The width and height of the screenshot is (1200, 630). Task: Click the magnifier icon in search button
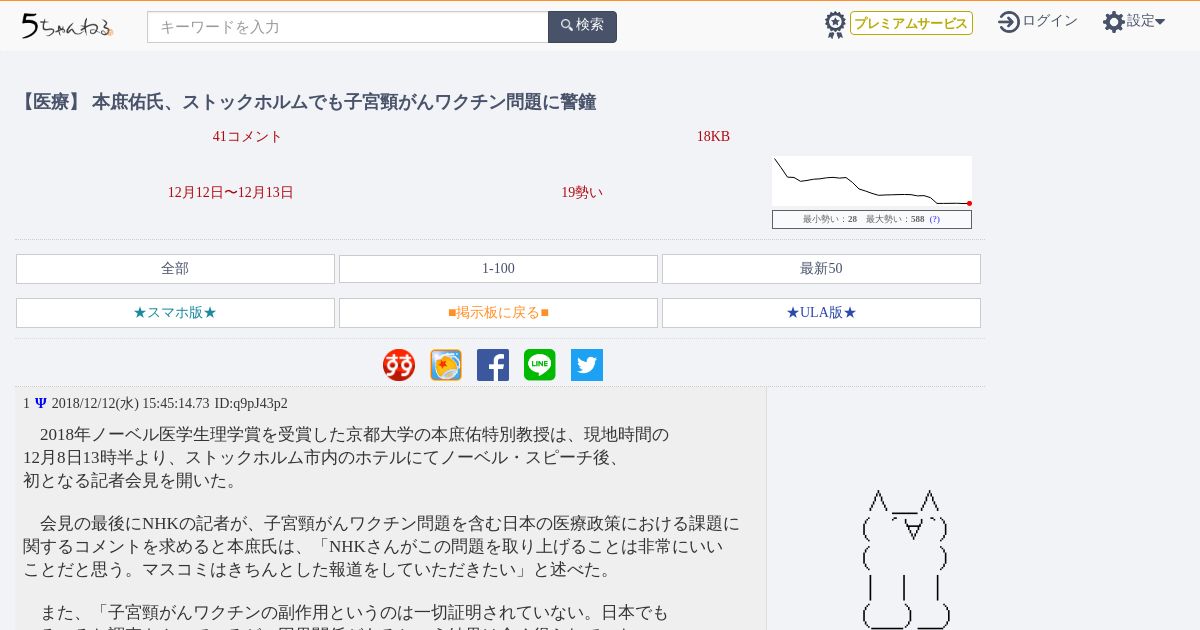pos(567,25)
